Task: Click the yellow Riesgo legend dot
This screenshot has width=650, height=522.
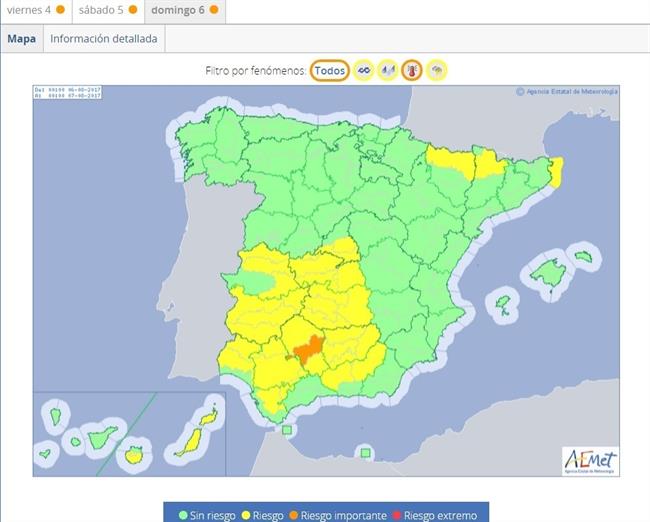Action: click(246, 515)
